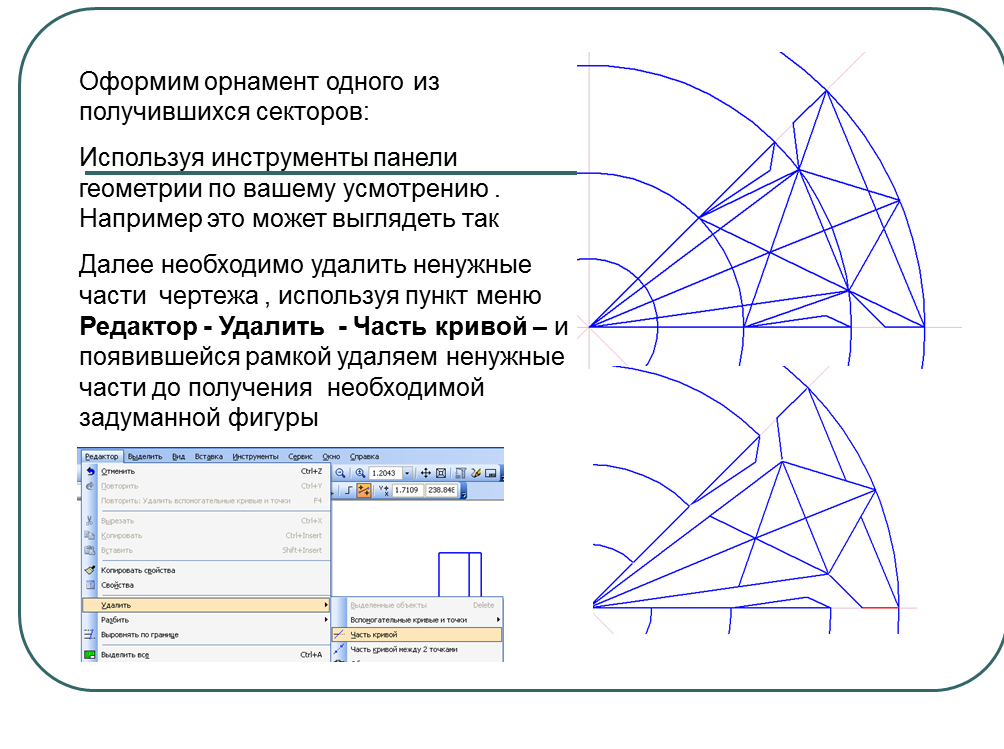Choose Часть кривой in the submenu
Image resolution: width=1004 pixels, height=749 pixels.
(x=417, y=634)
